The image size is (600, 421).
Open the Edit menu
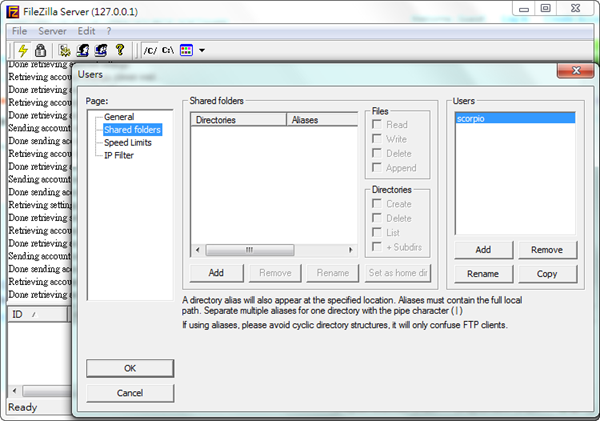click(86, 31)
